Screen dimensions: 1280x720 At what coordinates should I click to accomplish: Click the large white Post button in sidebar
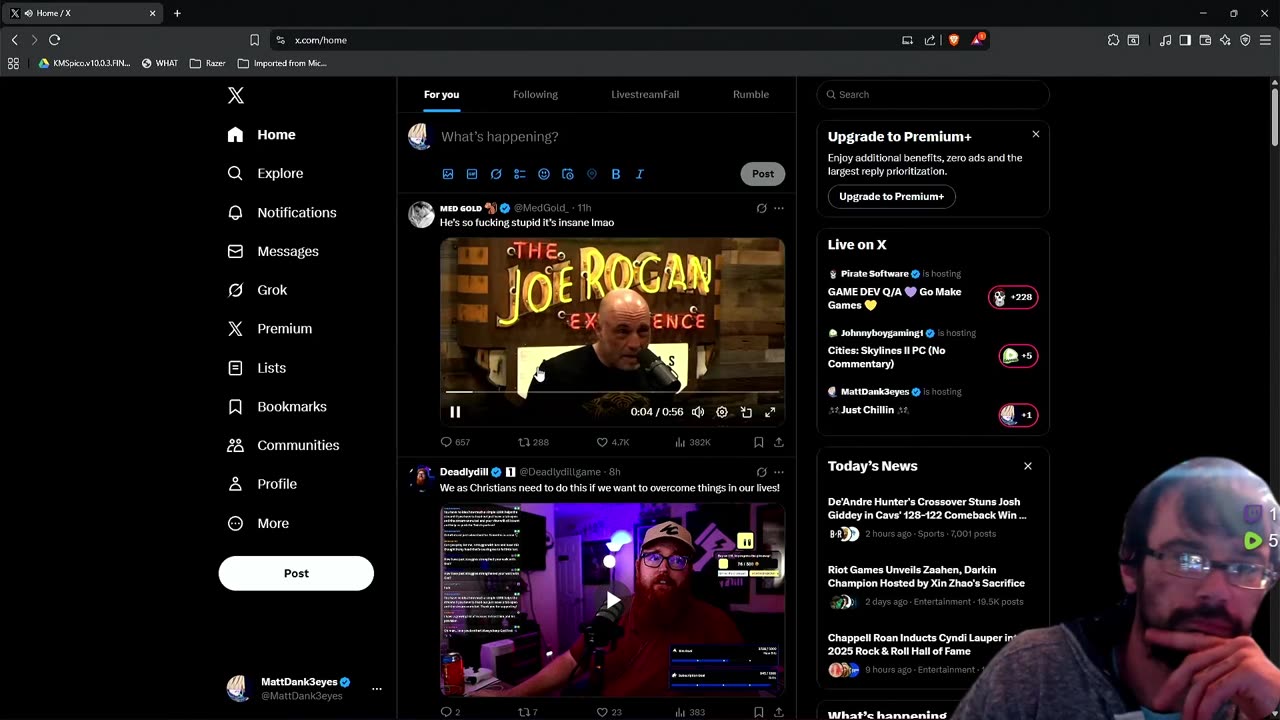[296, 573]
